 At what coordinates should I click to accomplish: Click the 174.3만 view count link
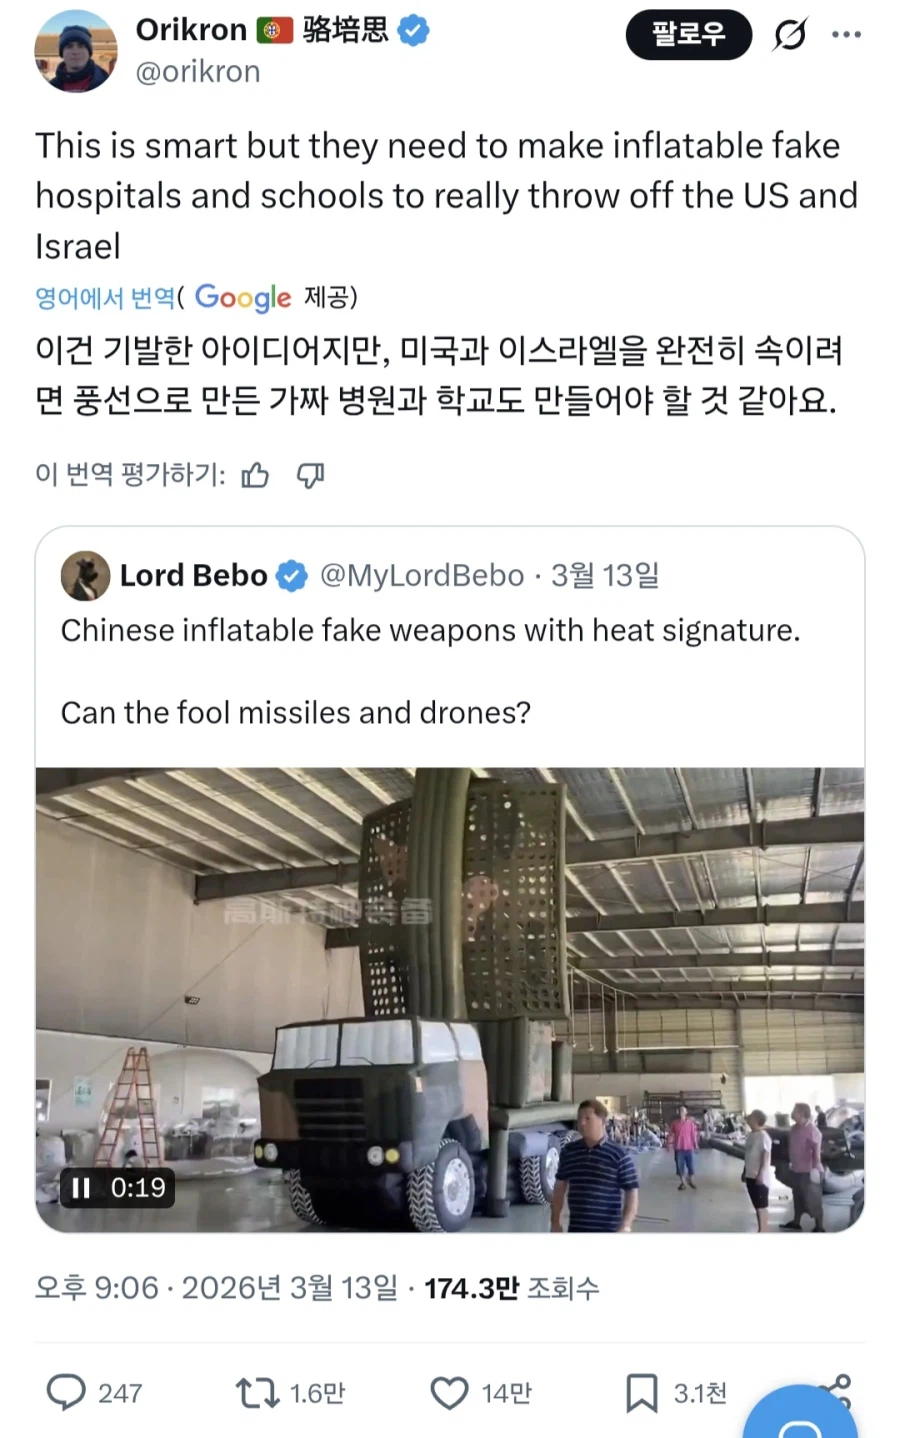coord(472,1290)
